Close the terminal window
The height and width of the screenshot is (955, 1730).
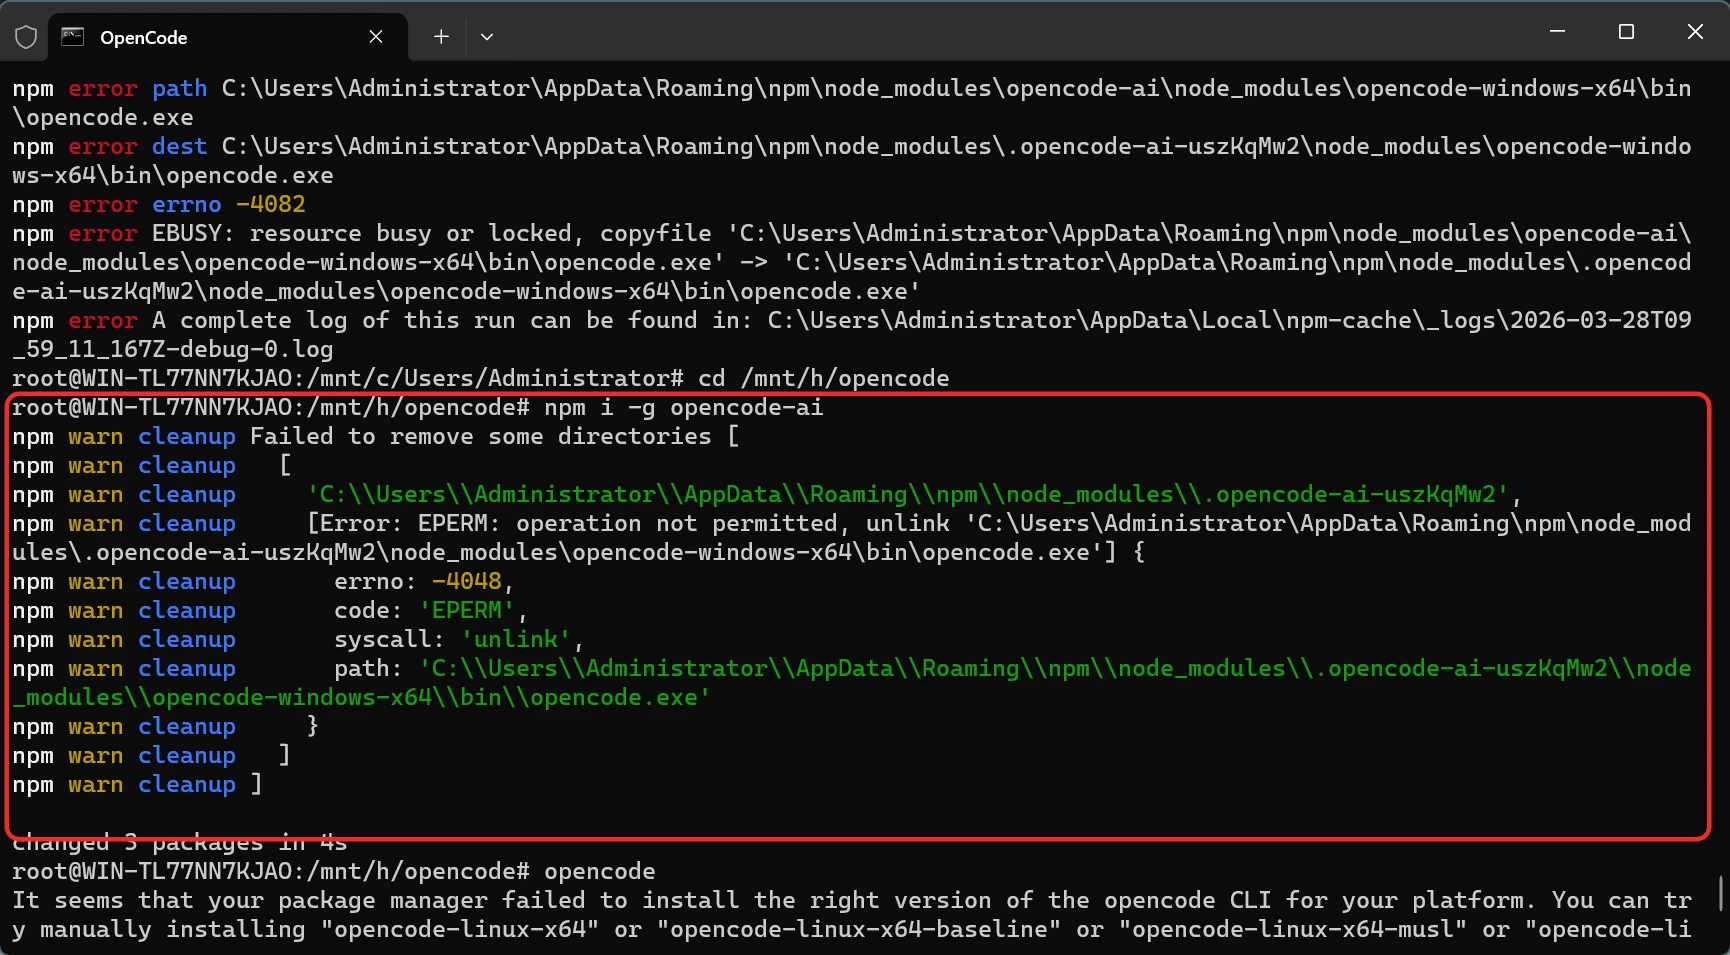click(1695, 32)
